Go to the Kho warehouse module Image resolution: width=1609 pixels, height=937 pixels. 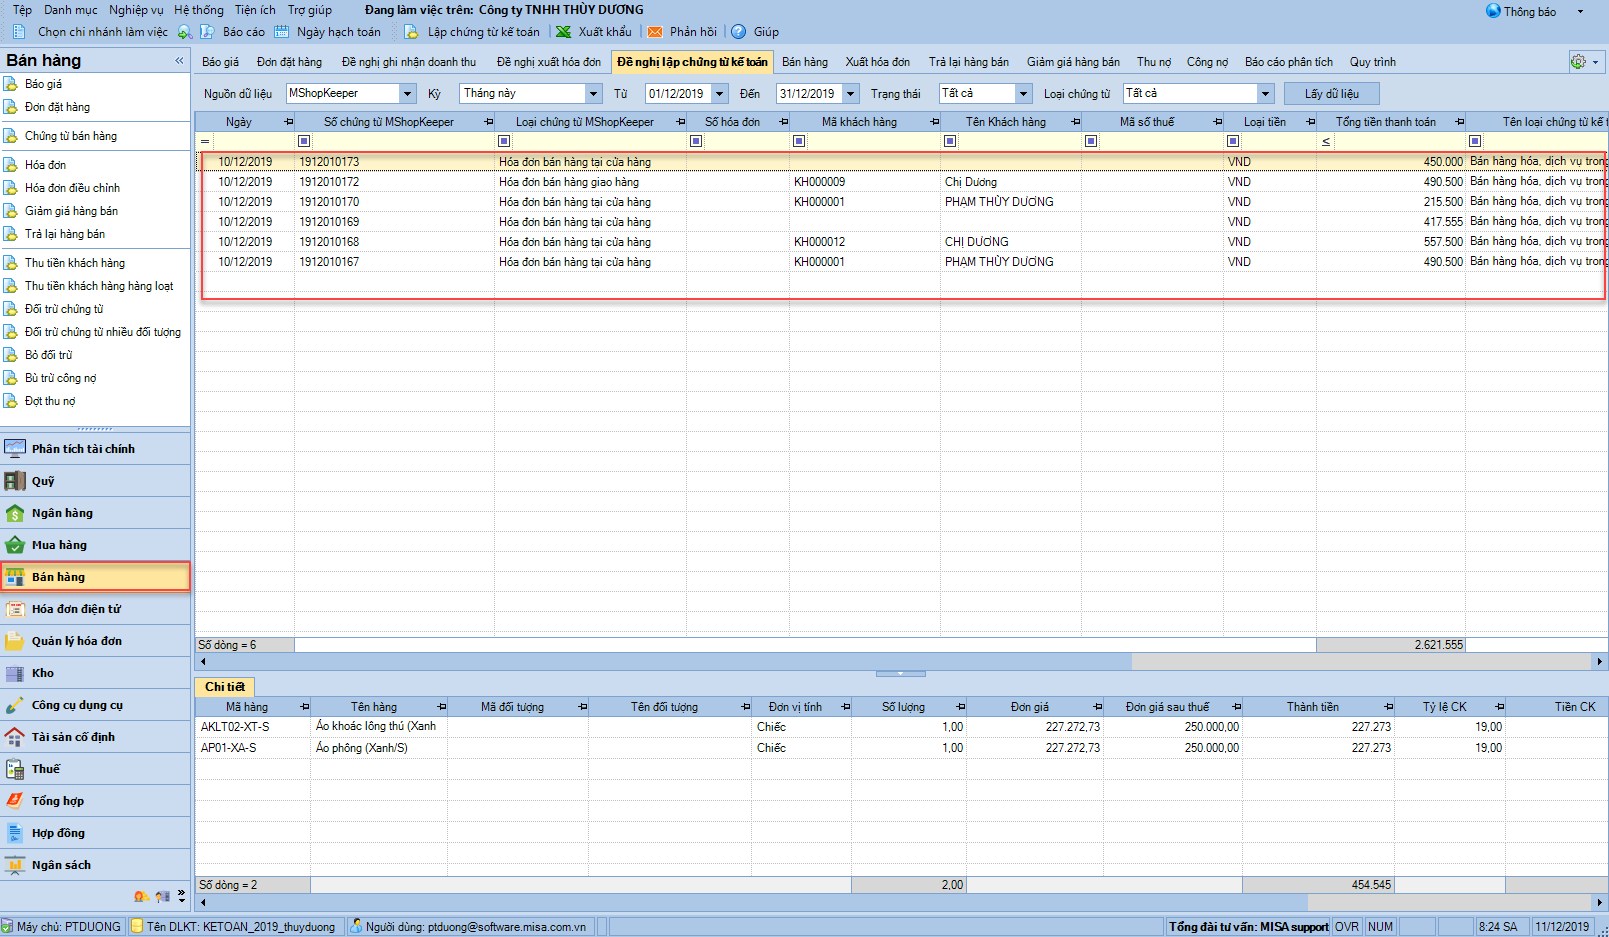click(x=42, y=673)
